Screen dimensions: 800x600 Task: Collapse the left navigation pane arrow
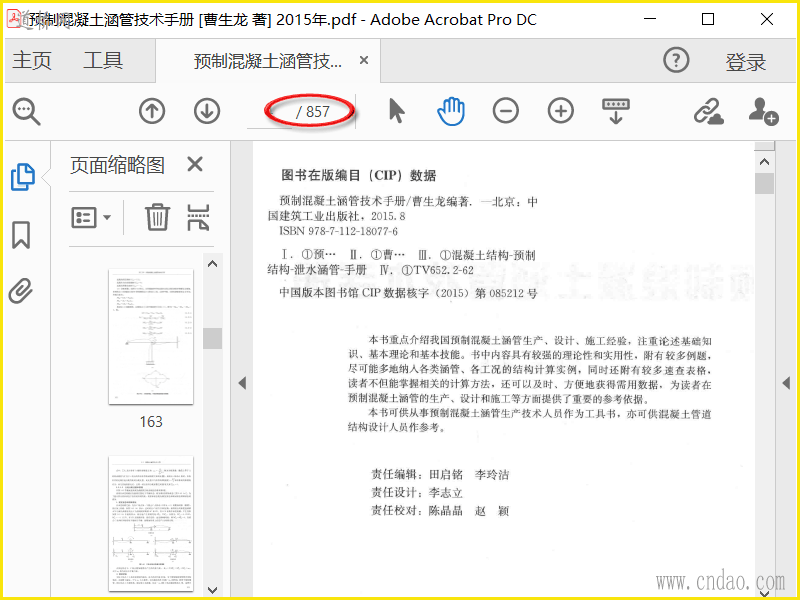click(242, 383)
